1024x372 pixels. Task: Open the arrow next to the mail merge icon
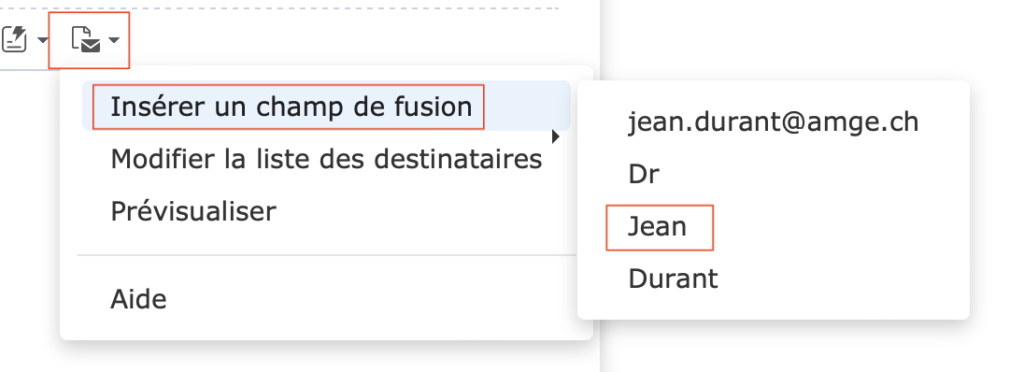[114, 40]
